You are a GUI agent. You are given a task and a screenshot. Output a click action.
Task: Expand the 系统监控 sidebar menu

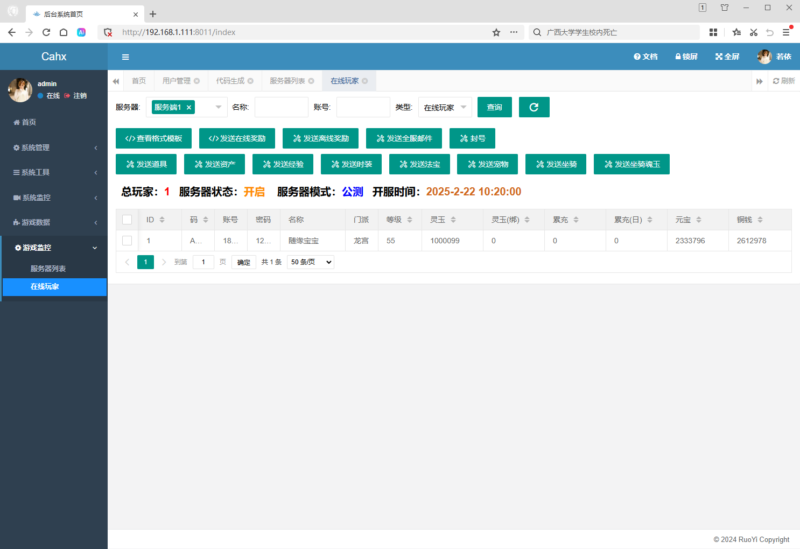[x=54, y=197]
